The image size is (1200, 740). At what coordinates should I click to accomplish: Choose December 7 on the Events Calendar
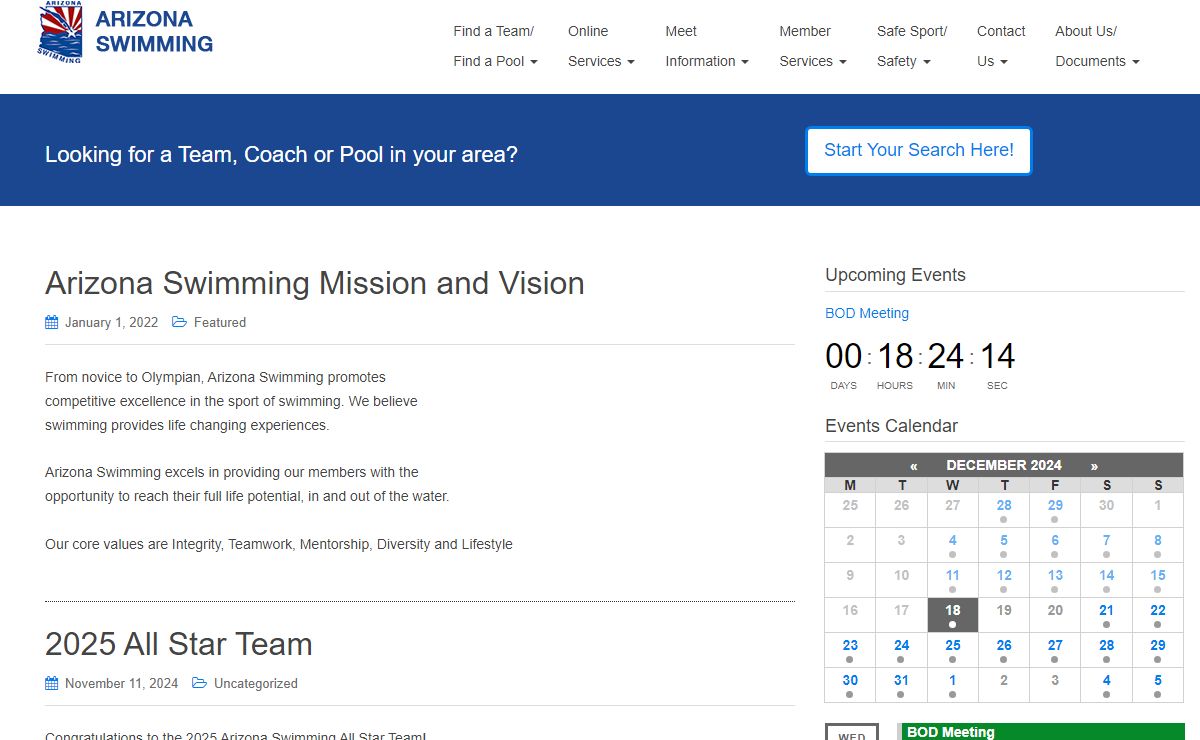[x=1107, y=545]
